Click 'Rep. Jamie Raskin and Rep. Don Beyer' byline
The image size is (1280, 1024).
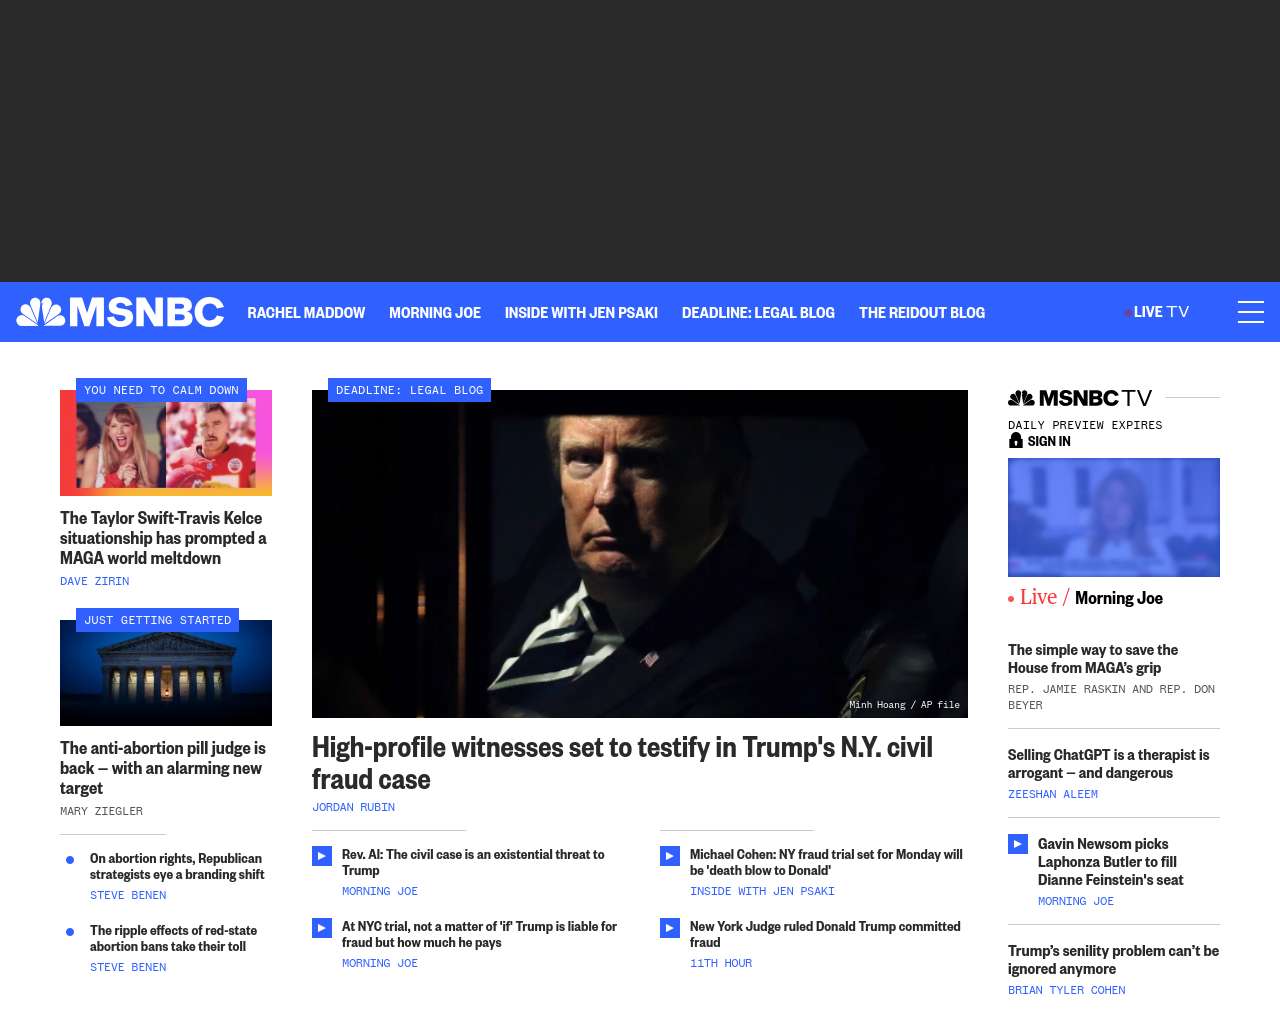[1111, 697]
